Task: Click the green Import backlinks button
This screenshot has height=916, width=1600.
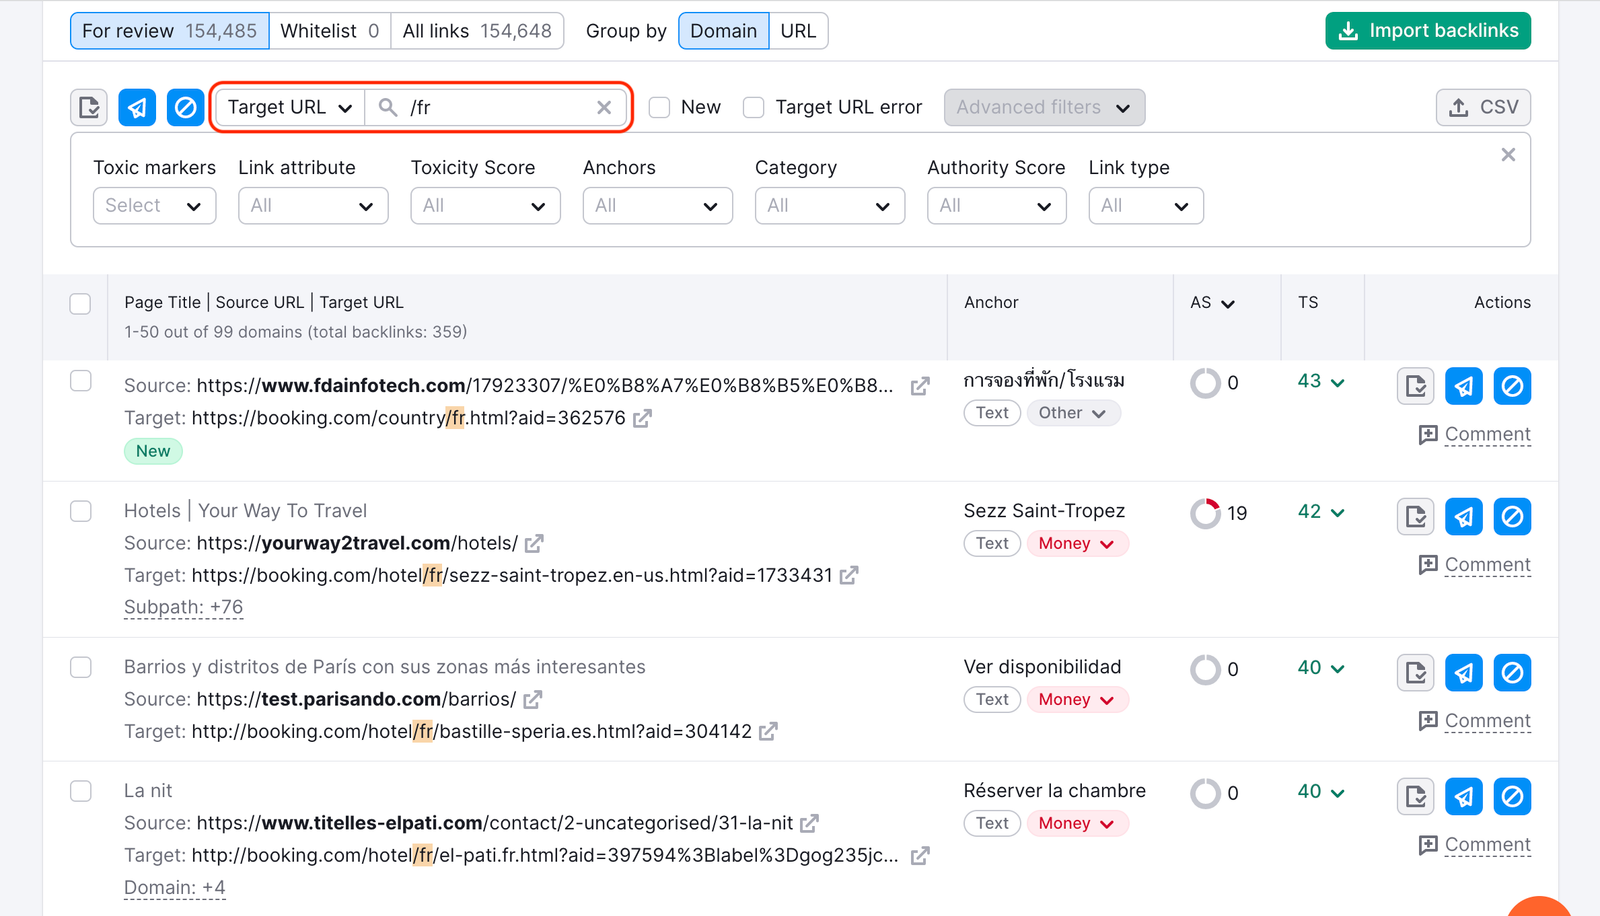Action: pos(1427,31)
